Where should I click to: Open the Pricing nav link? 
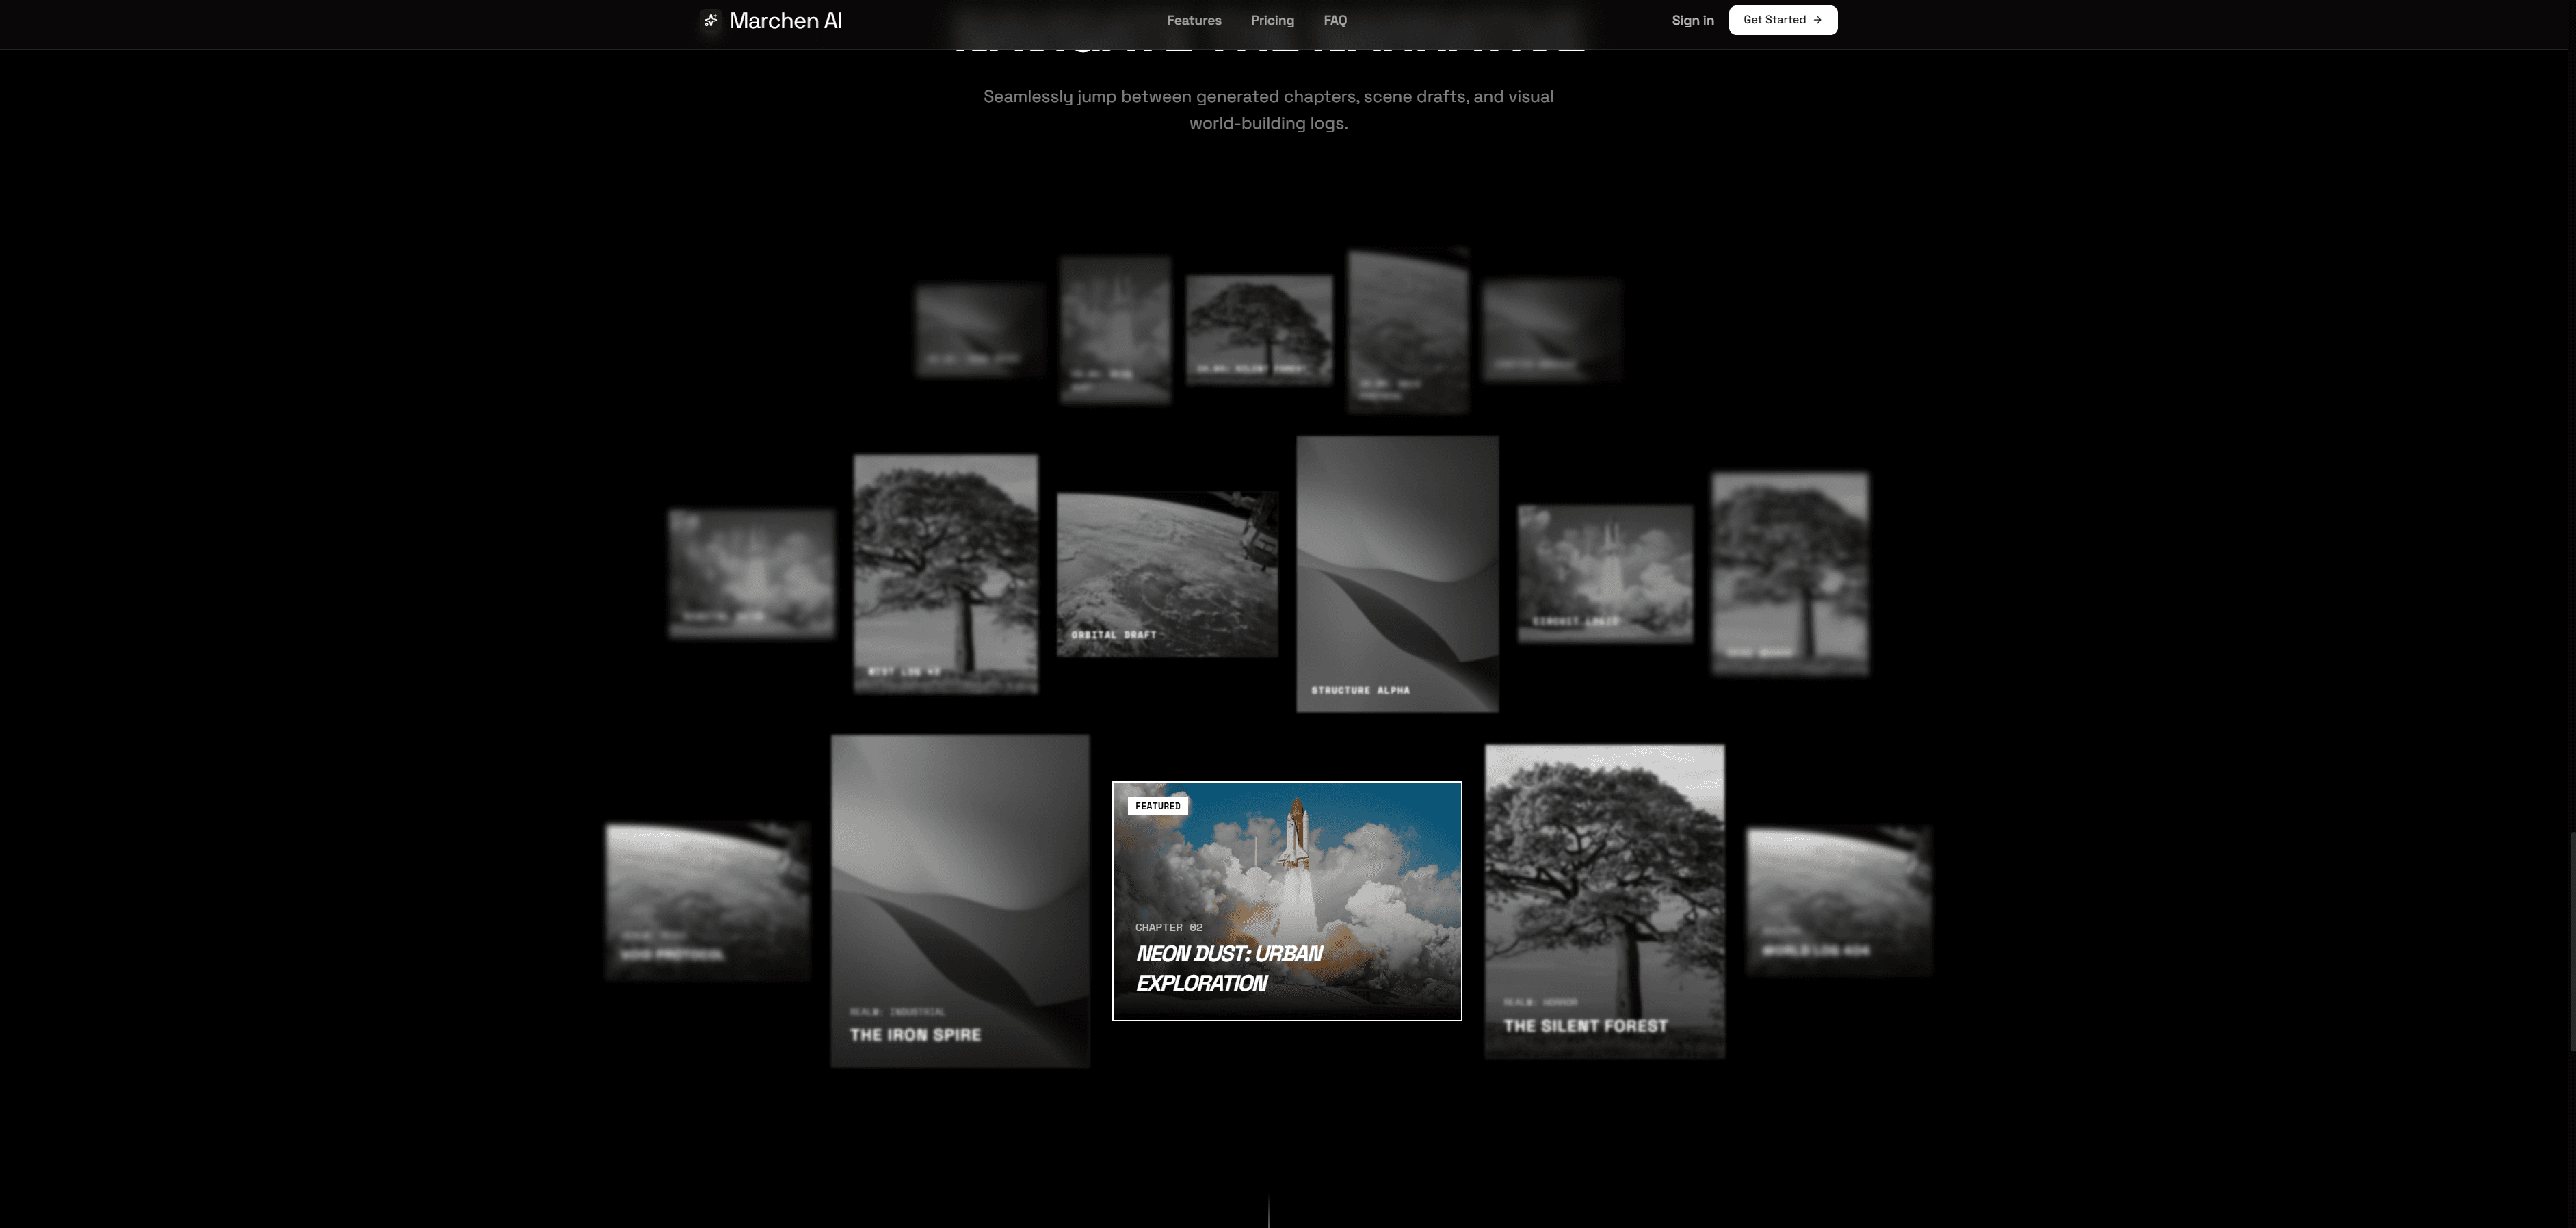coord(1271,20)
